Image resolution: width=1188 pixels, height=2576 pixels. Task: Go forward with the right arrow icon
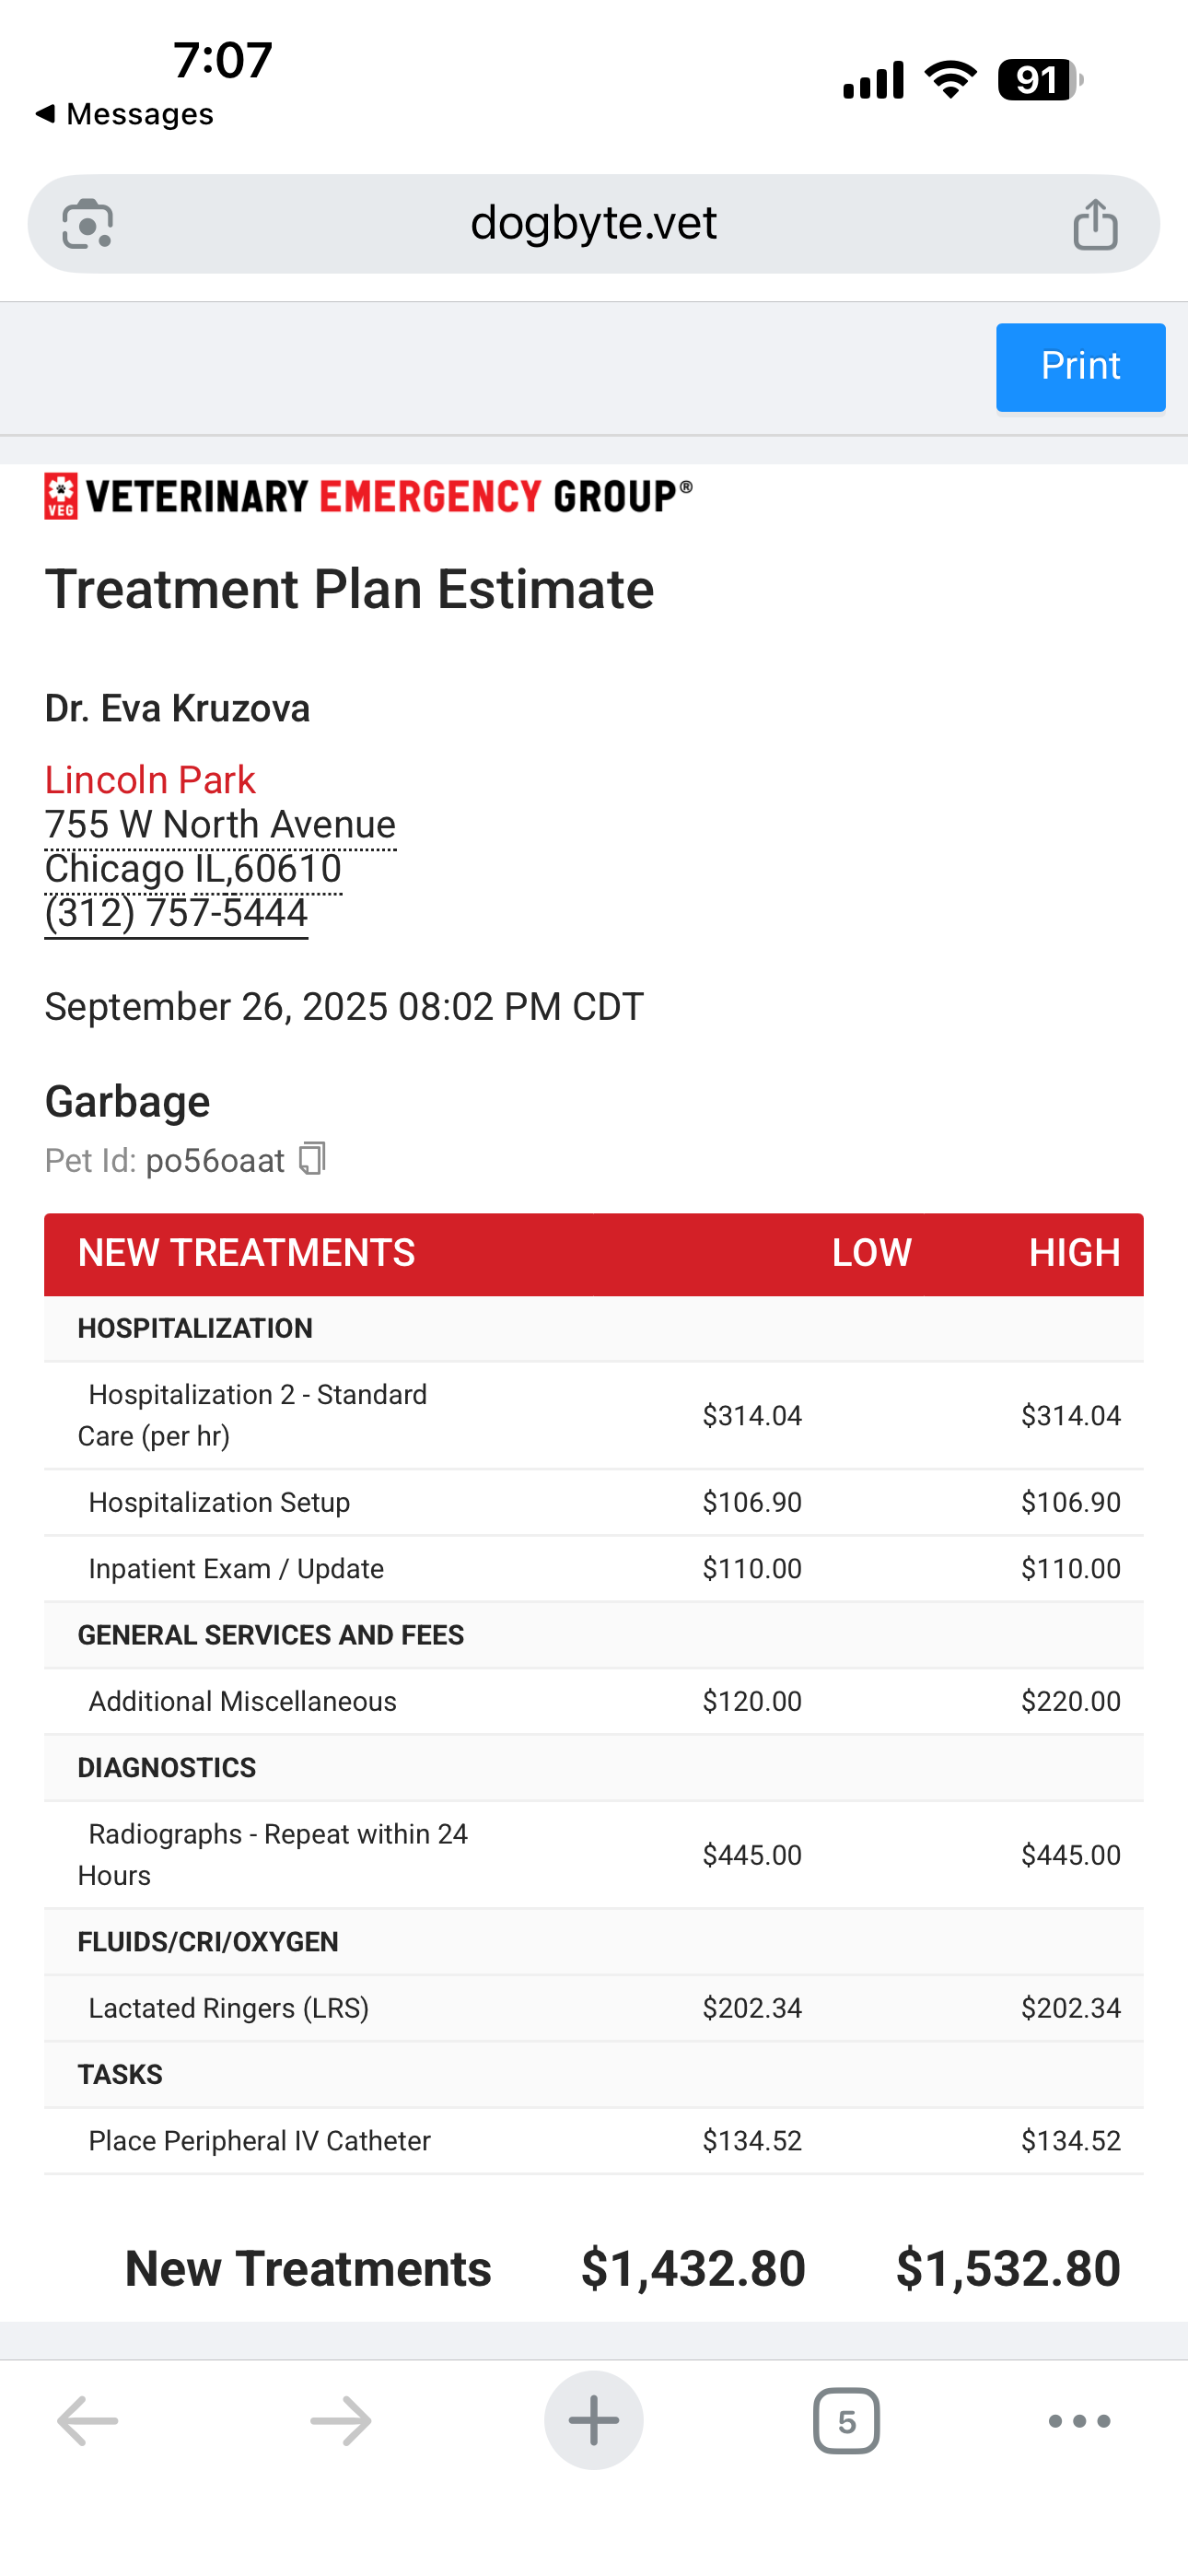click(x=340, y=2421)
